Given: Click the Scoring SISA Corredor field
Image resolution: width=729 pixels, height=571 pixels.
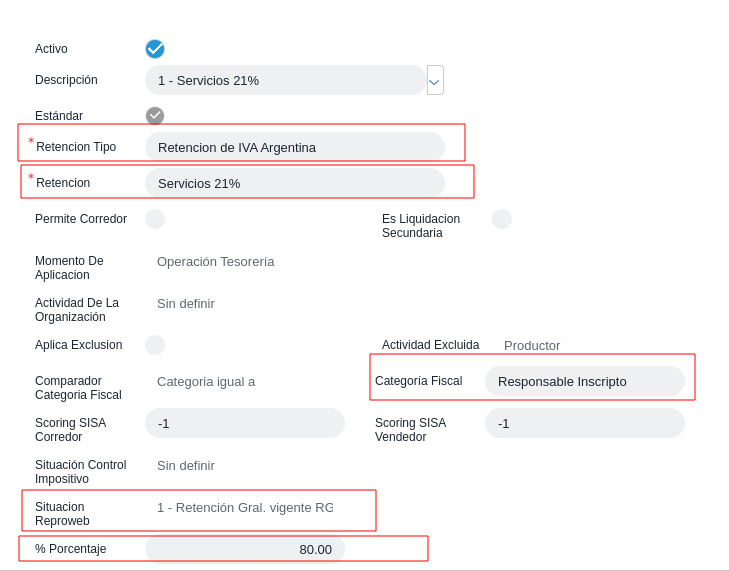Looking at the screenshot, I should 245,423.
